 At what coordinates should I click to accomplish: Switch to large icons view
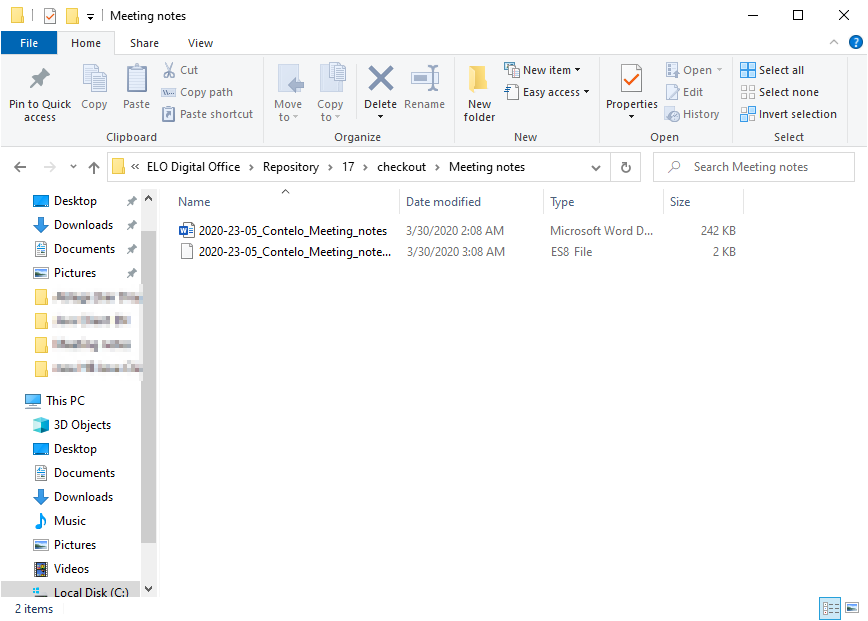[852, 607]
